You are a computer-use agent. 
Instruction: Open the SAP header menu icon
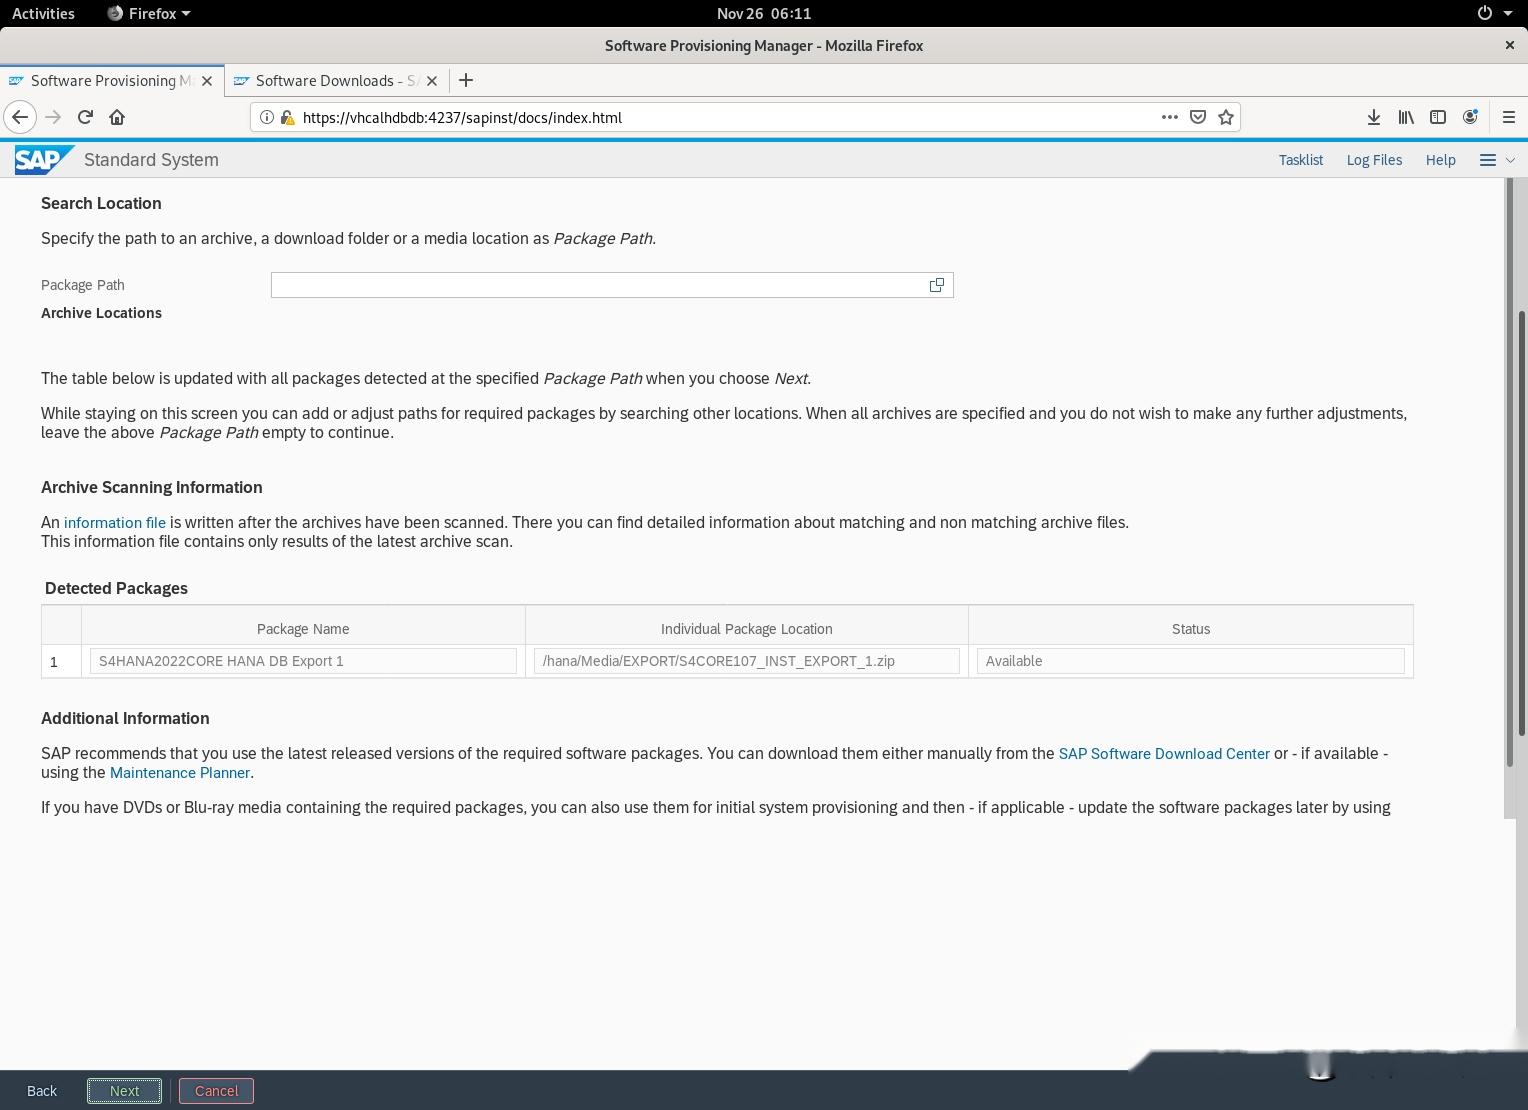click(x=1488, y=160)
